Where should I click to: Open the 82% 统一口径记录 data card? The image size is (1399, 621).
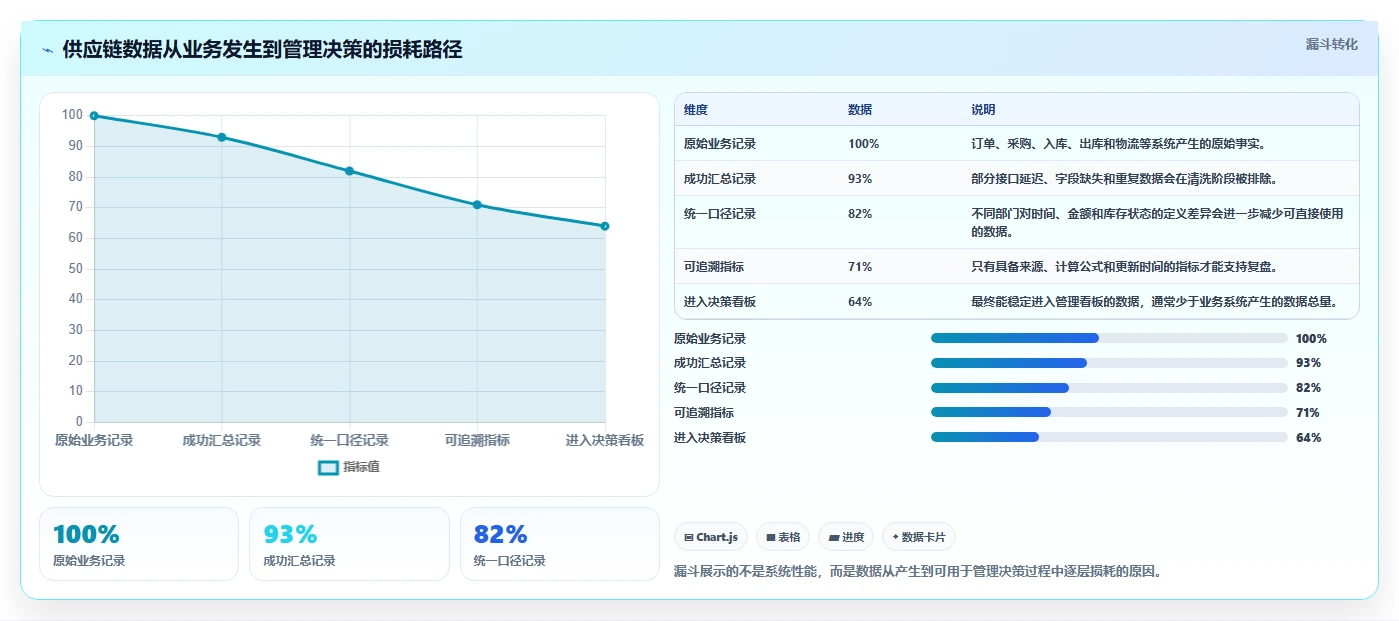click(560, 544)
